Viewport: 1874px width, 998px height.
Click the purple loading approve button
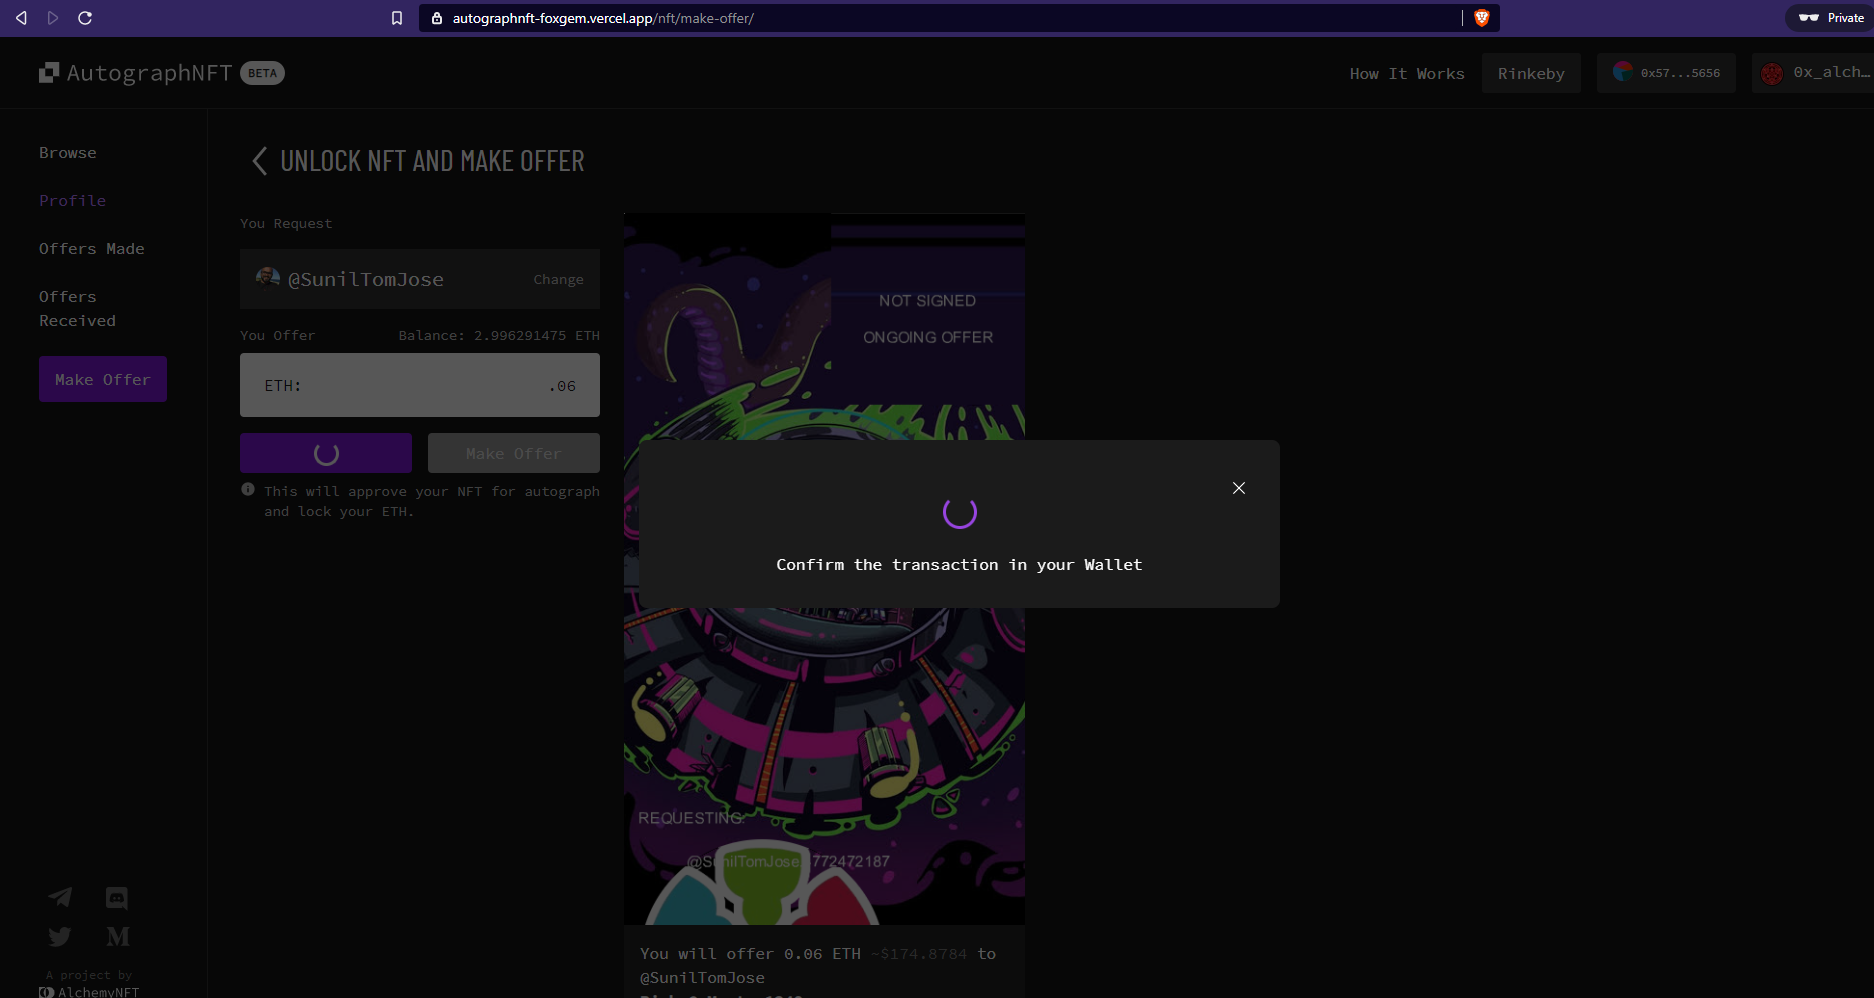click(326, 453)
